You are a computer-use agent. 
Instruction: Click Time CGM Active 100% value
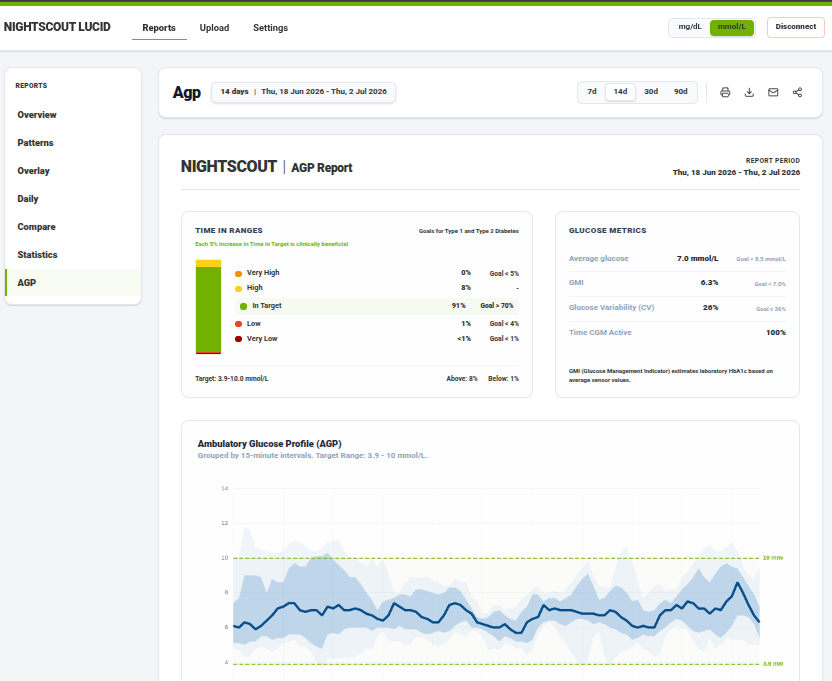click(x=776, y=332)
